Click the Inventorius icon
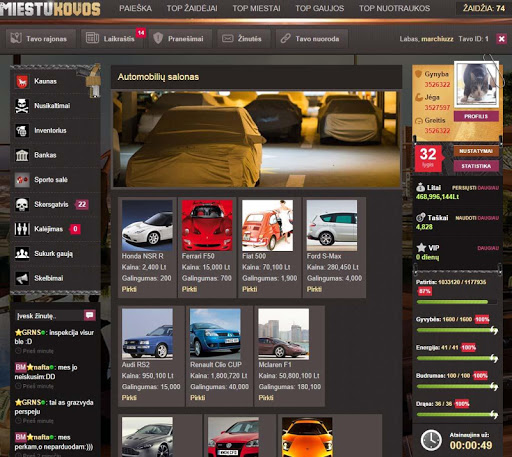This screenshot has width=512, height=457. pyautogui.click(x=22, y=130)
